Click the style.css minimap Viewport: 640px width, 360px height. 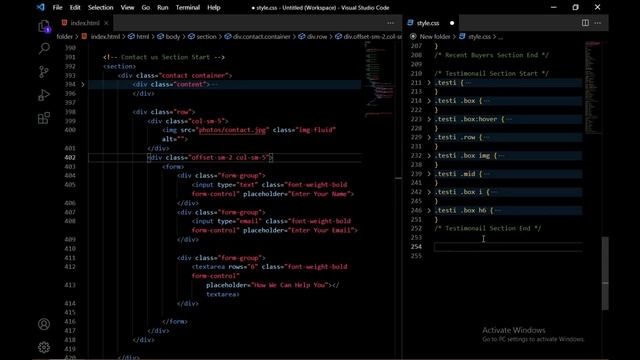[x=593, y=88]
